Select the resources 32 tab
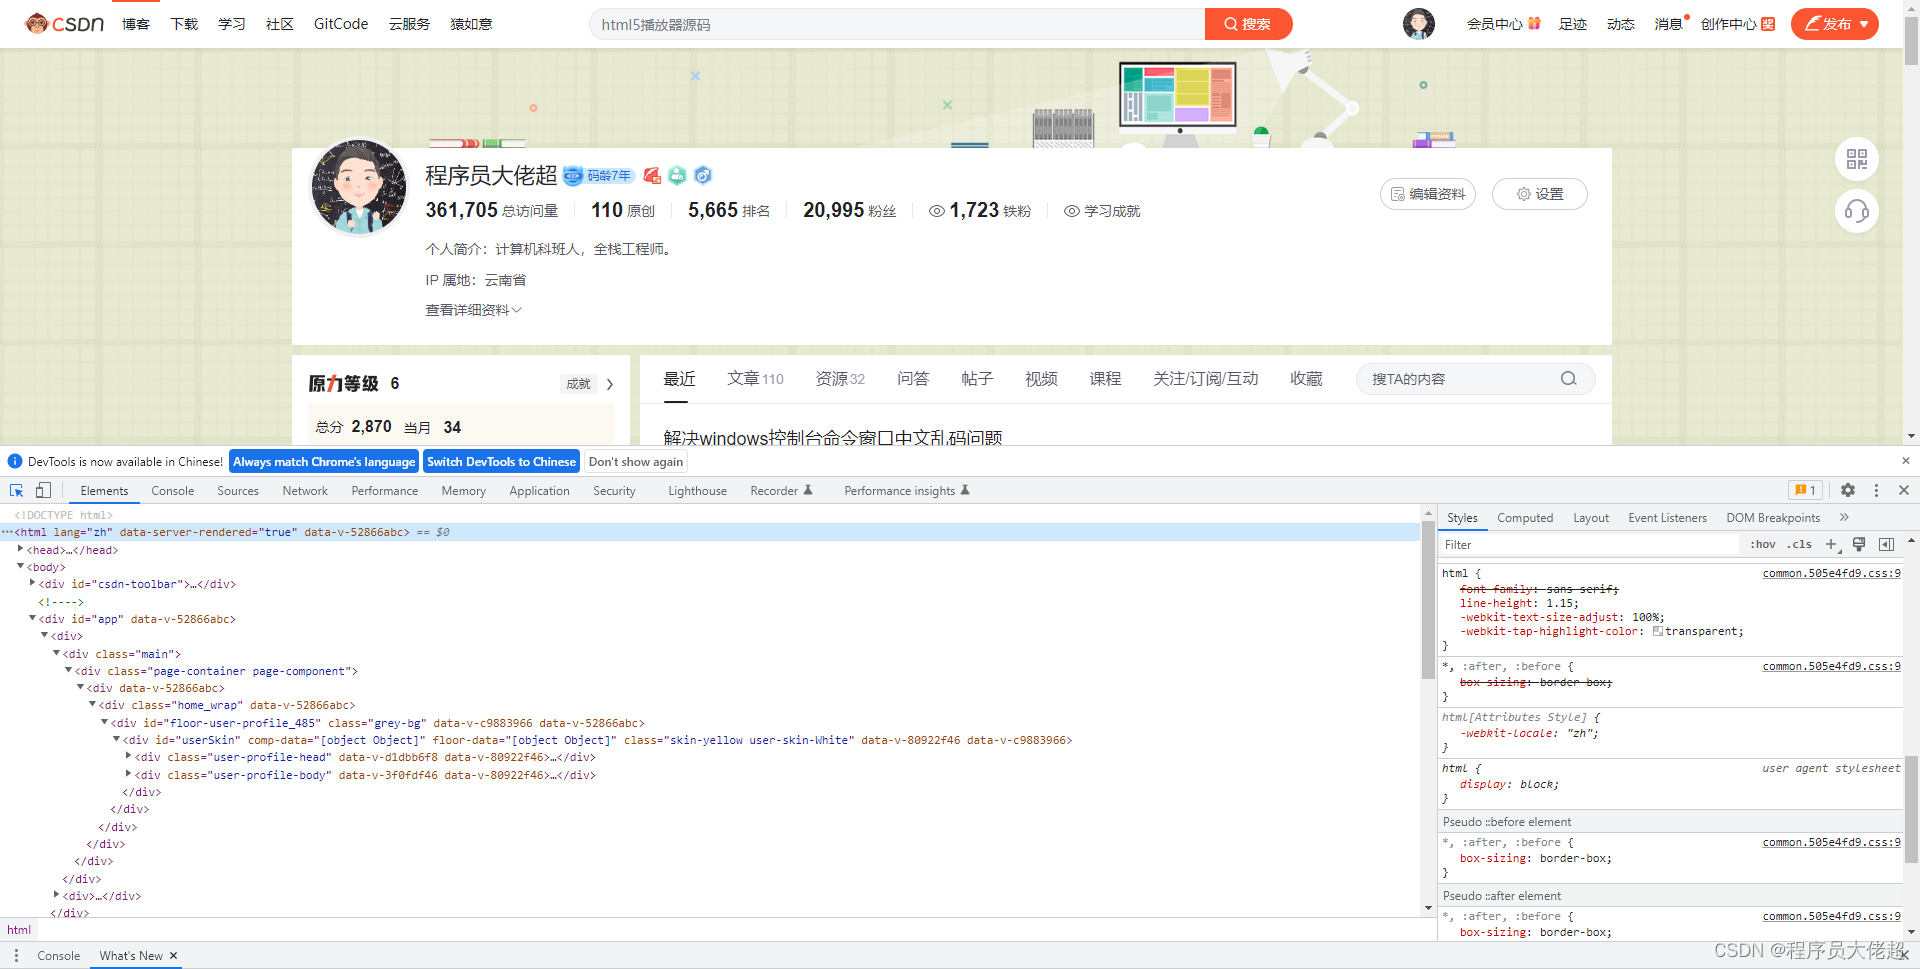This screenshot has height=969, width=1920. tap(840, 379)
